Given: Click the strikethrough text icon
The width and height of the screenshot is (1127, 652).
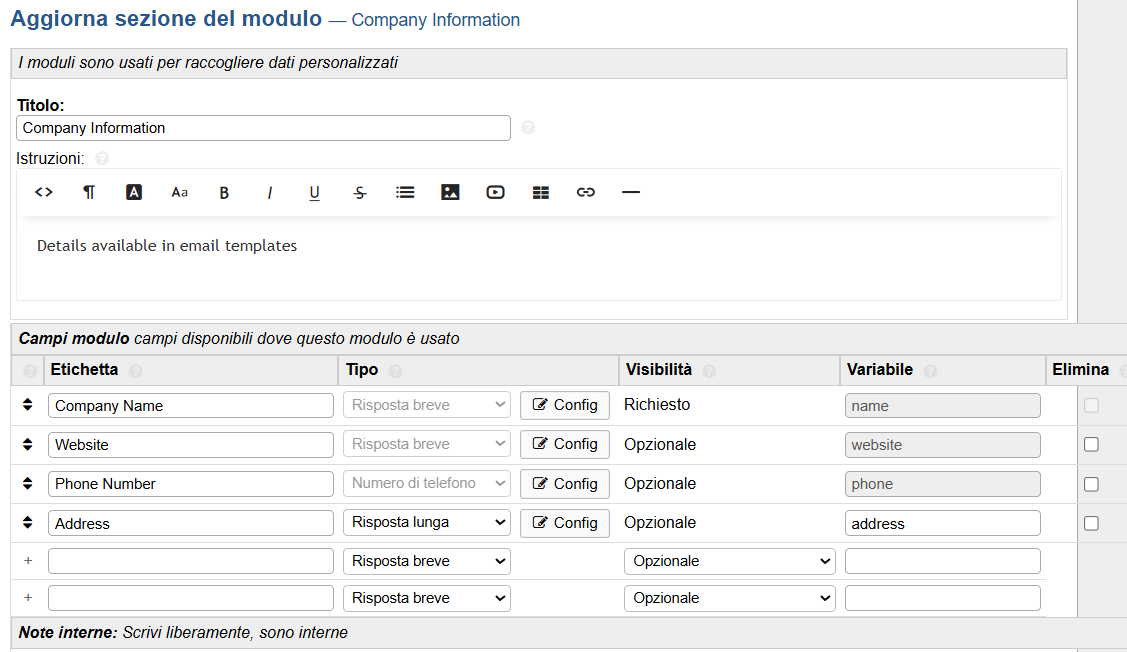Looking at the screenshot, I should [x=360, y=192].
